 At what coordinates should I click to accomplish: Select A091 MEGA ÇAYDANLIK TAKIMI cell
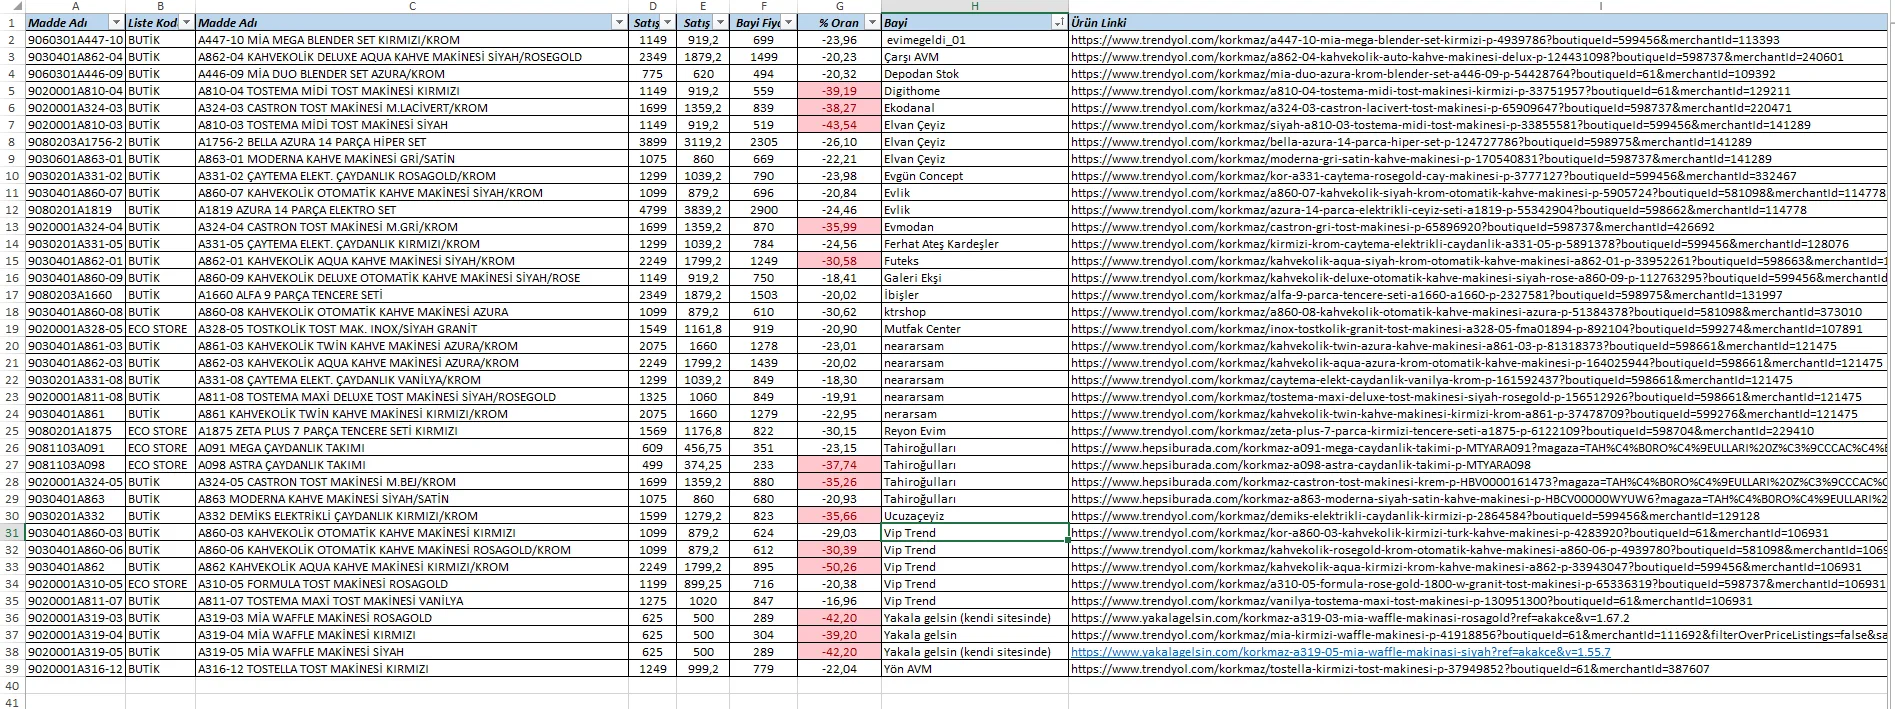point(412,448)
